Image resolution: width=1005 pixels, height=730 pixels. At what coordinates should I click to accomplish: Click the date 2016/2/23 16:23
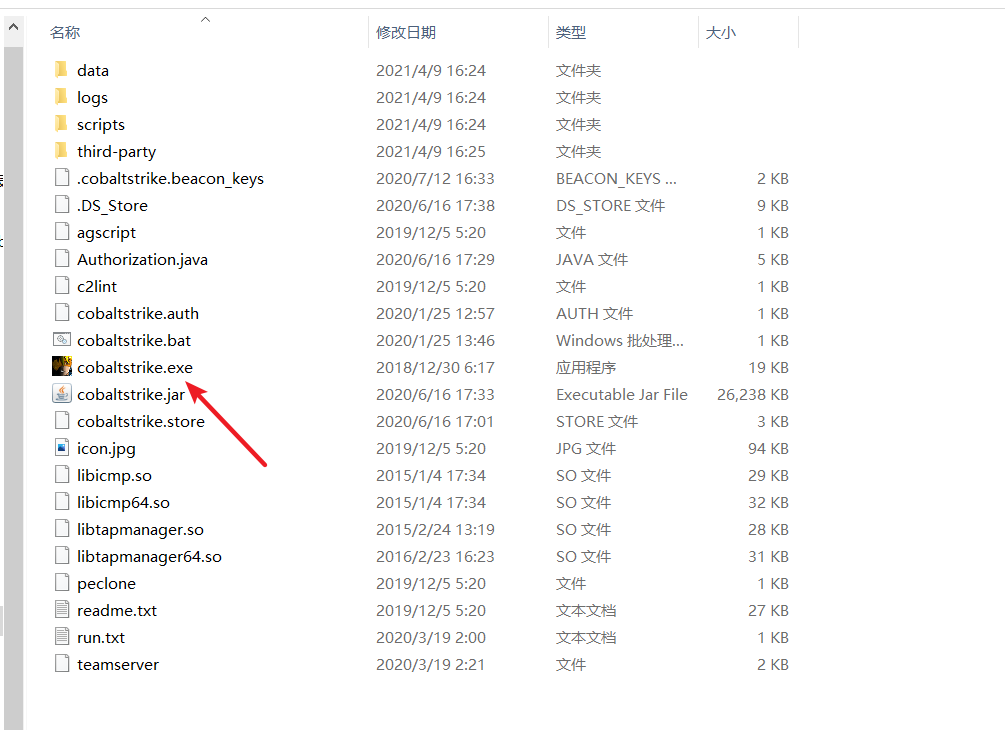click(x=435, y=556)
